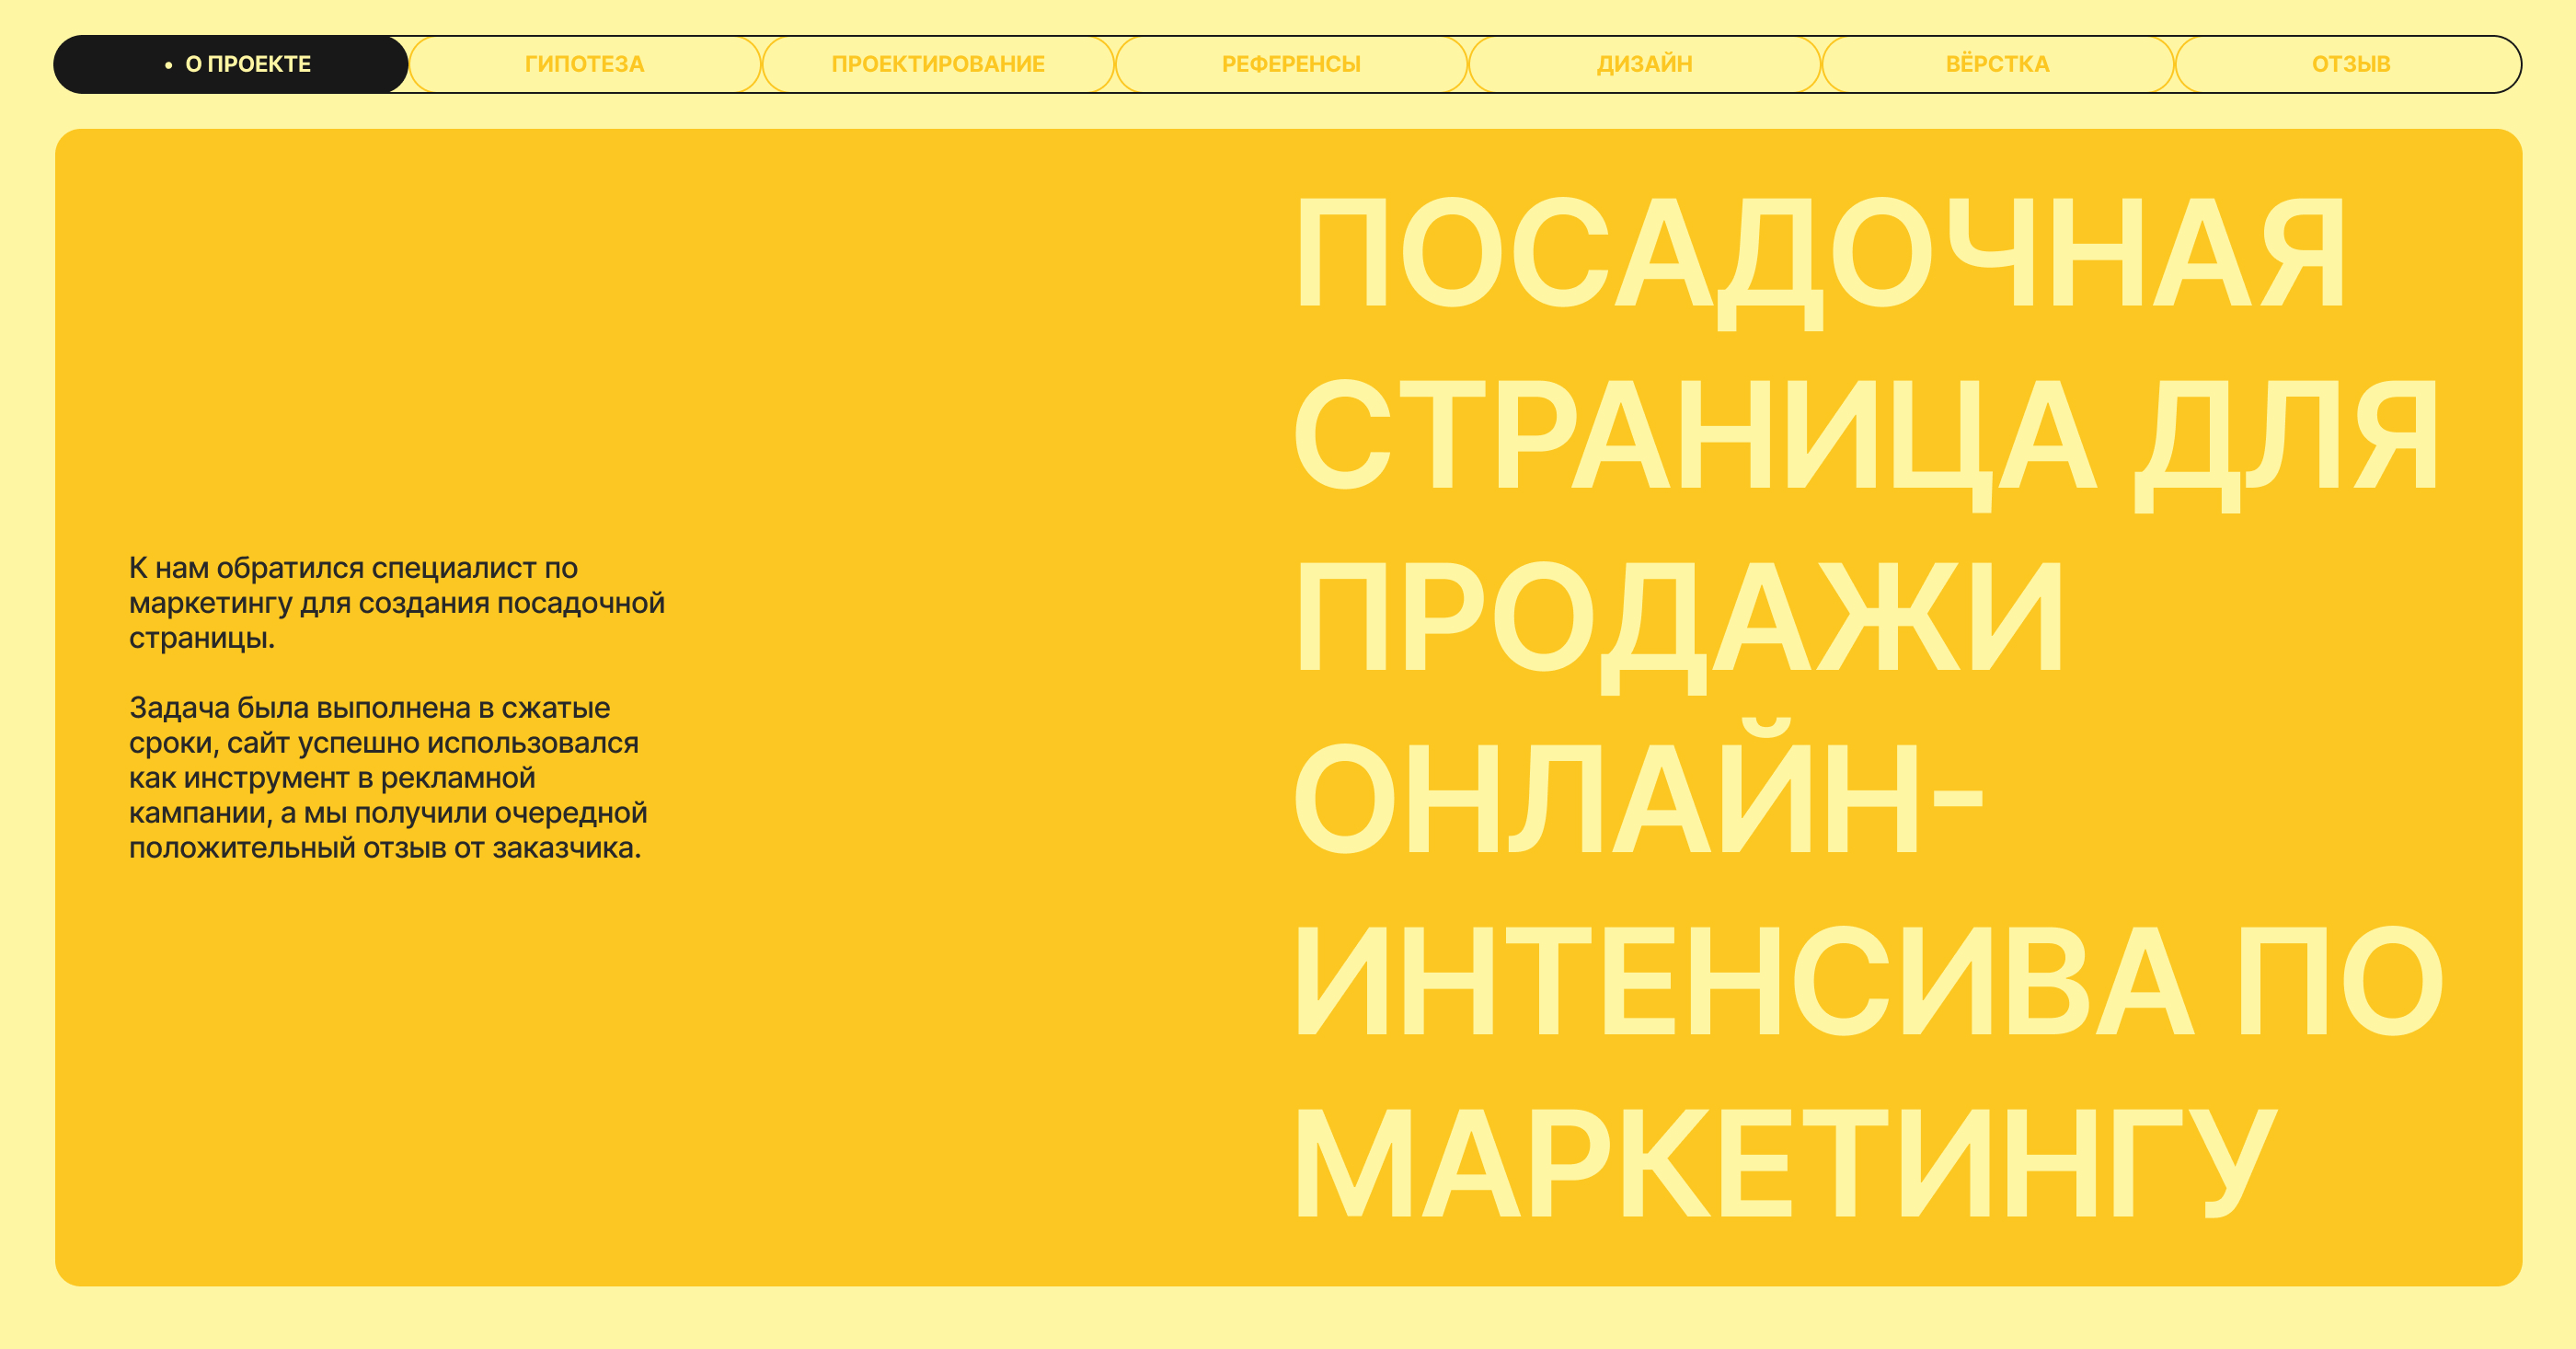
Task: Click the line 'кампании, а мы получили очередной'
Action: click(388, 813)
